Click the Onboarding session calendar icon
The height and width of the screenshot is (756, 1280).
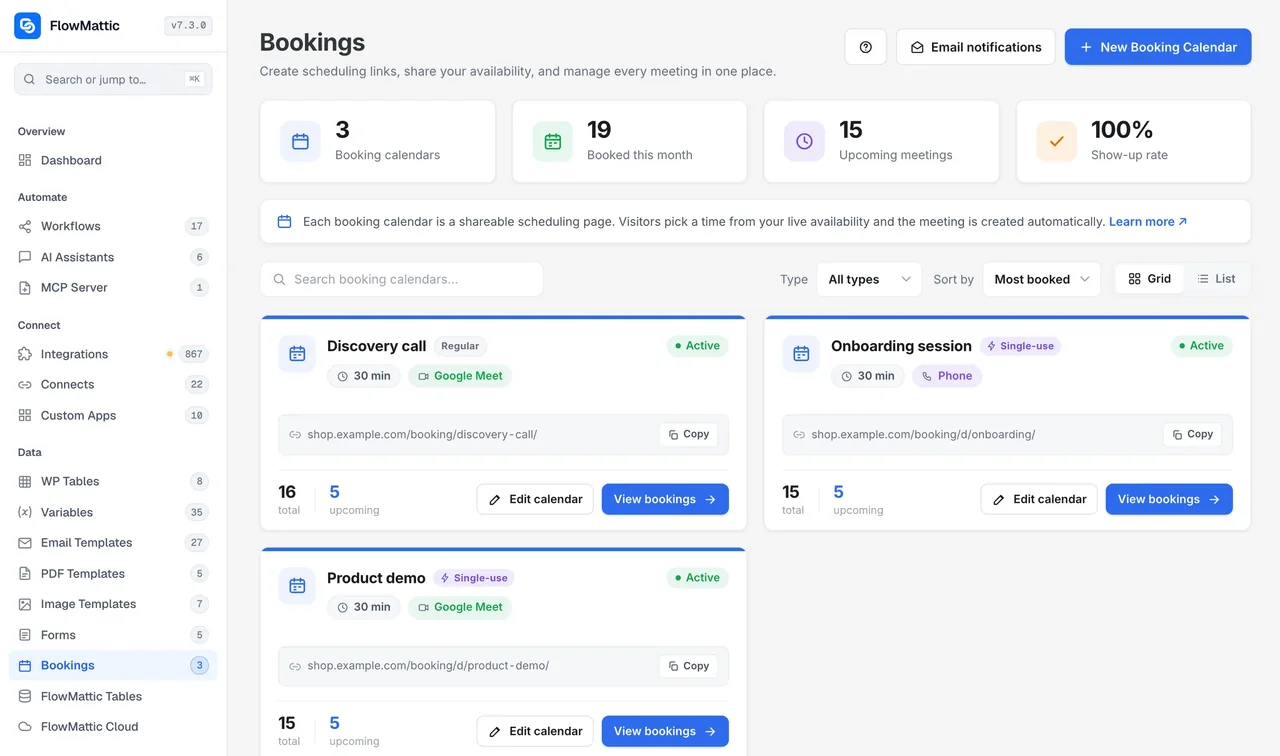(801, 354)
